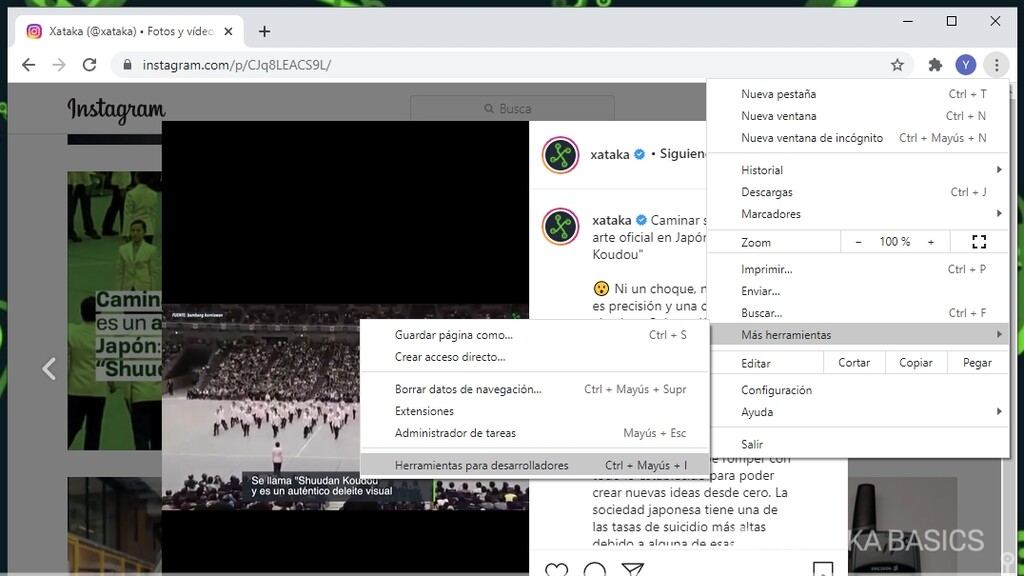Click the Siguiendo follow status link
The width and height of the screenshot is (1024, 576).
pos(682,153)
